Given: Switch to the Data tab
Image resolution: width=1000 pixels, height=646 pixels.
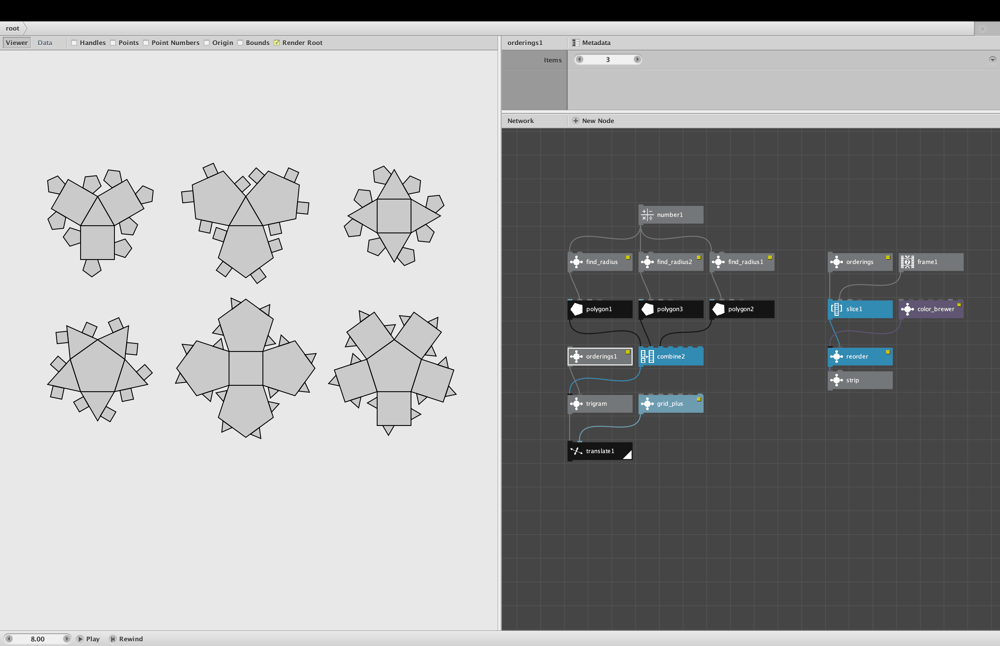Looking at the screenshot, I should (x=45, y=43).
